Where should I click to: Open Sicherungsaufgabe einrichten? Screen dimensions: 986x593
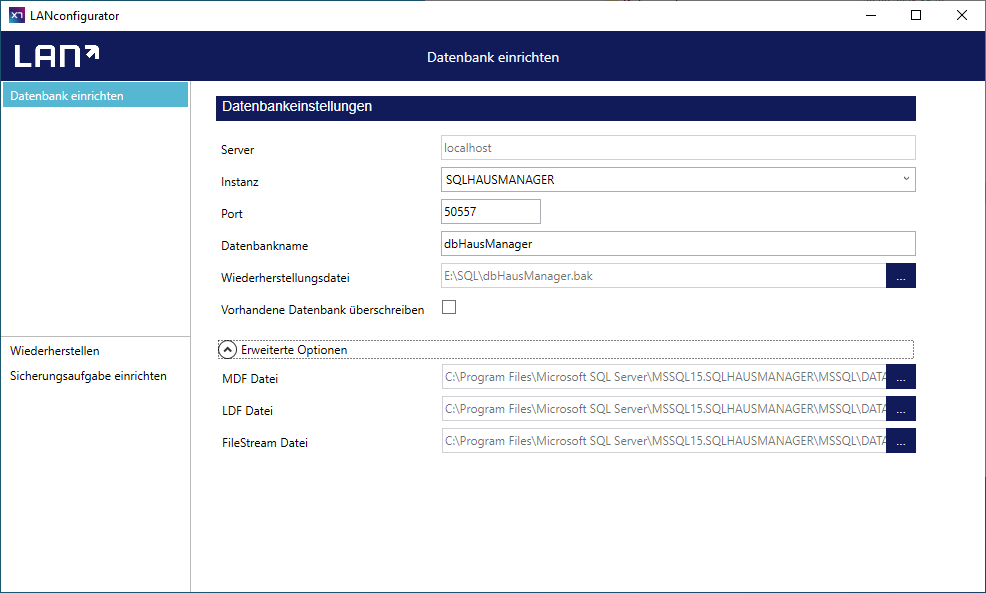point(88,376)
